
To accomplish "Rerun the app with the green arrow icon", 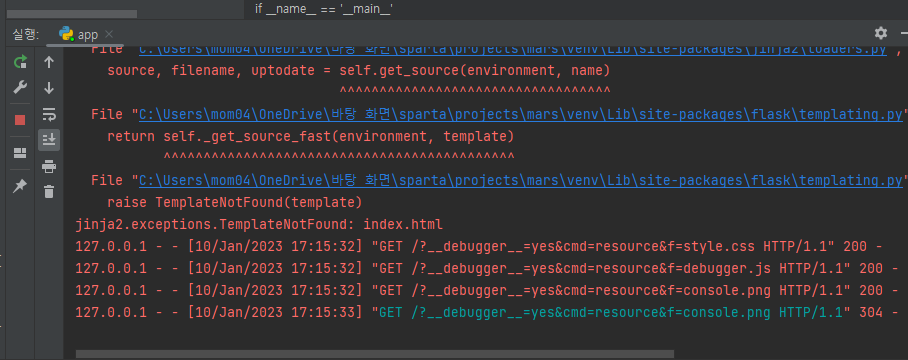I will 20,62.
